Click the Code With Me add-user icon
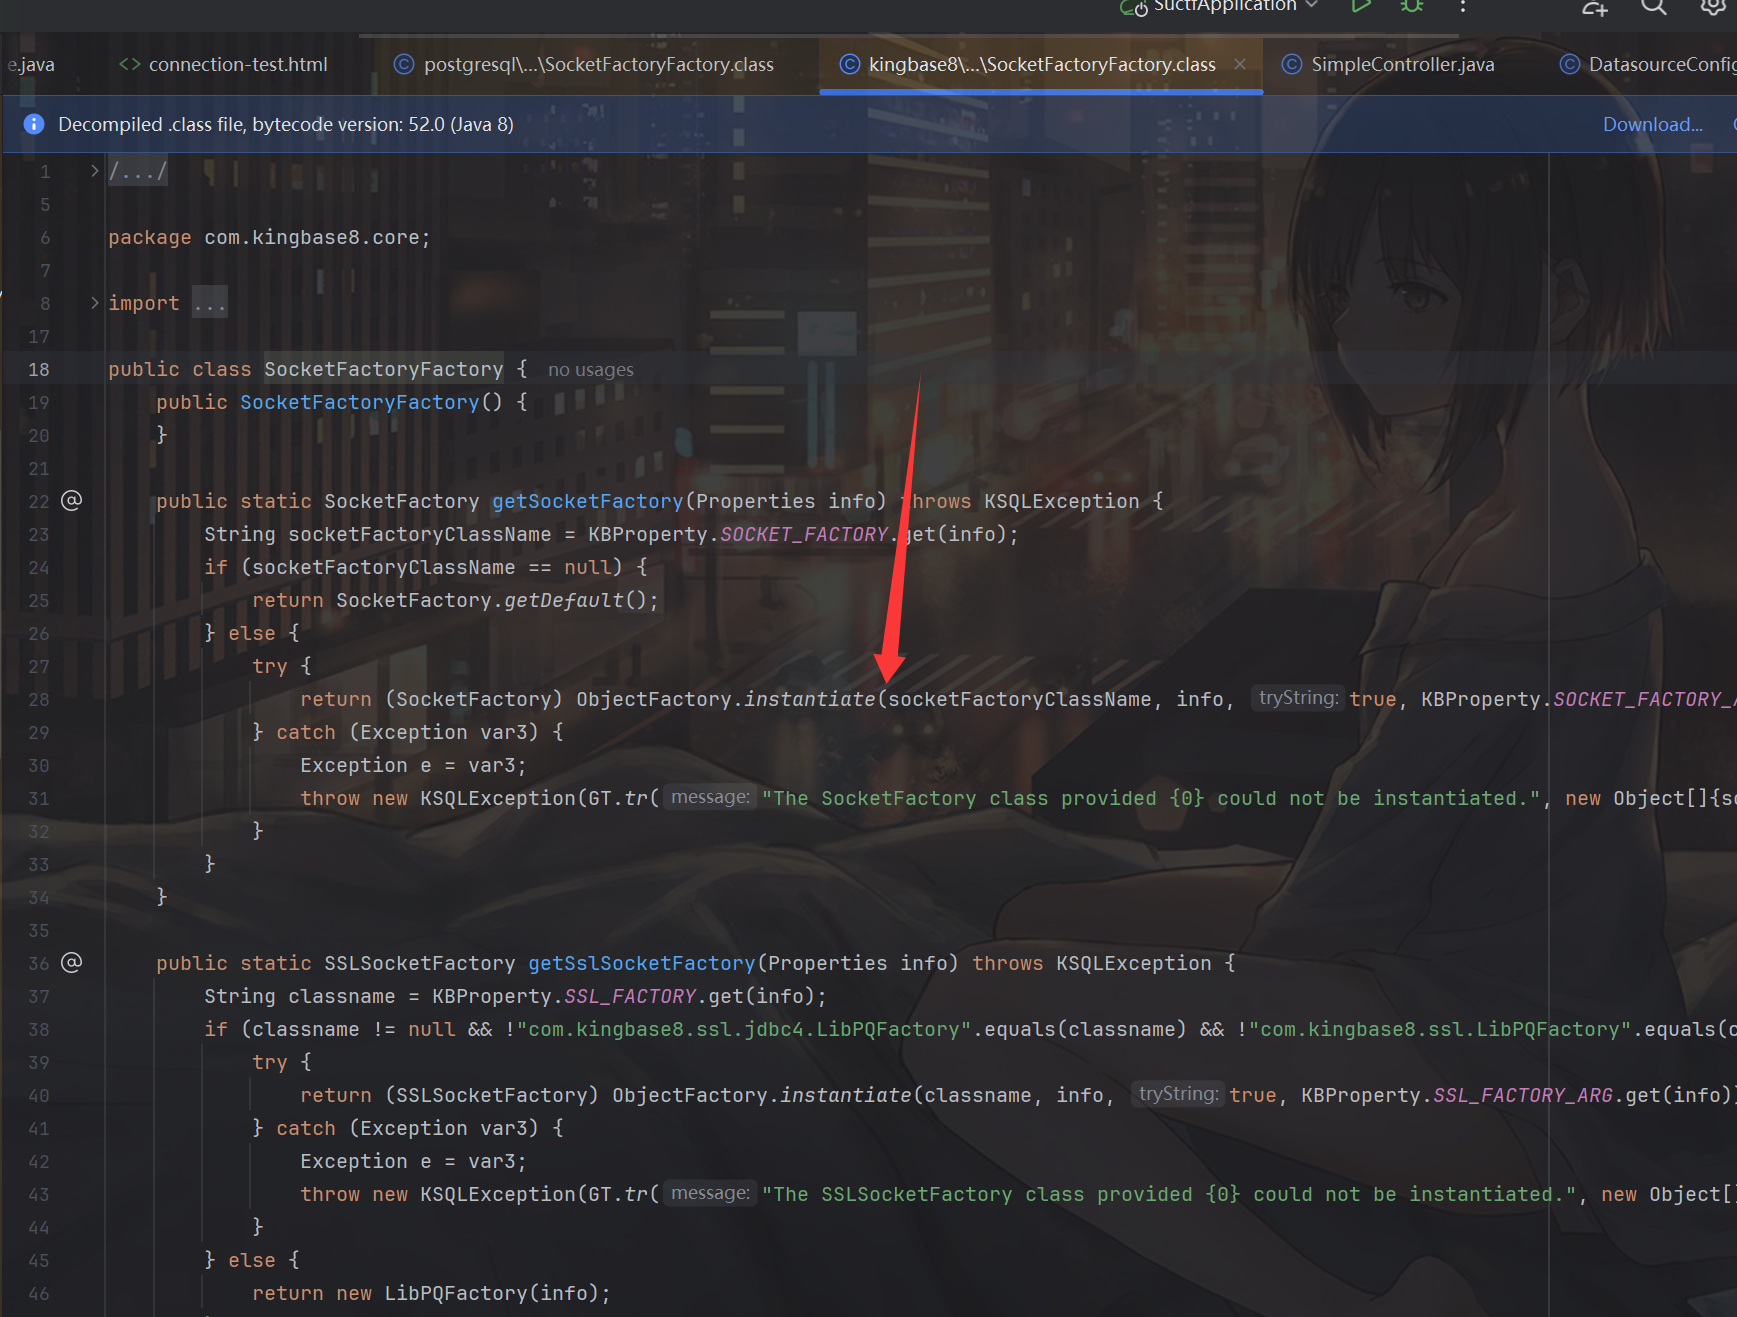The image size is (1737, 1317). tap(1594, 7)
